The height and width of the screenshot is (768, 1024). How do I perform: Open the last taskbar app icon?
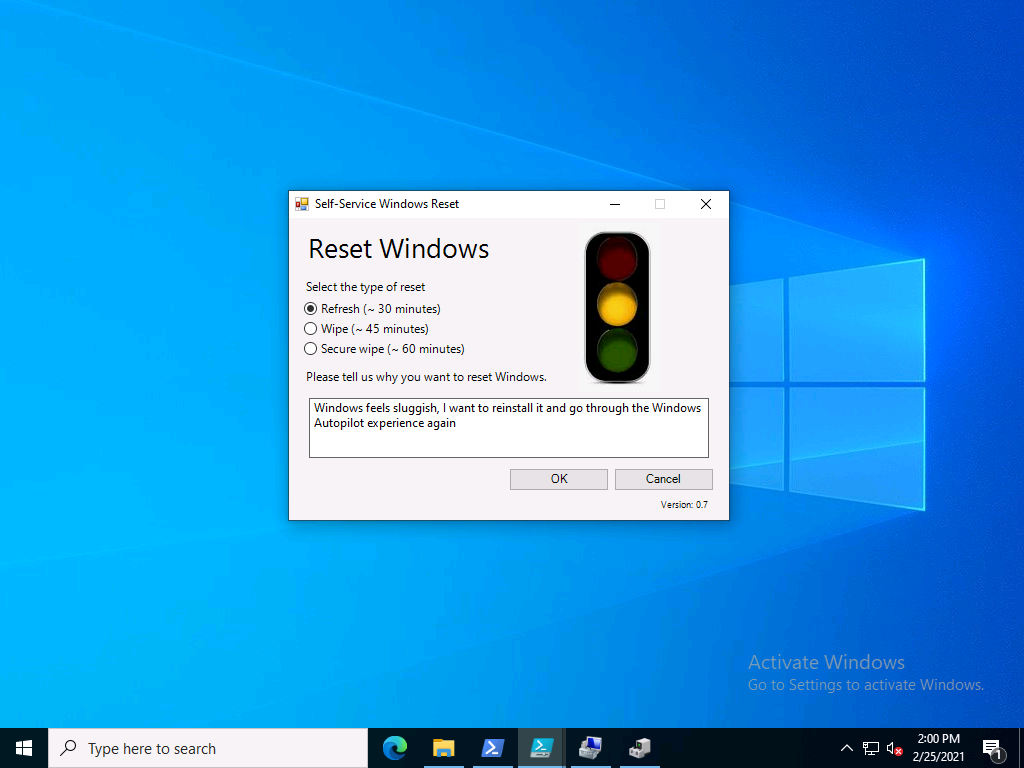[x=639, y=748]
